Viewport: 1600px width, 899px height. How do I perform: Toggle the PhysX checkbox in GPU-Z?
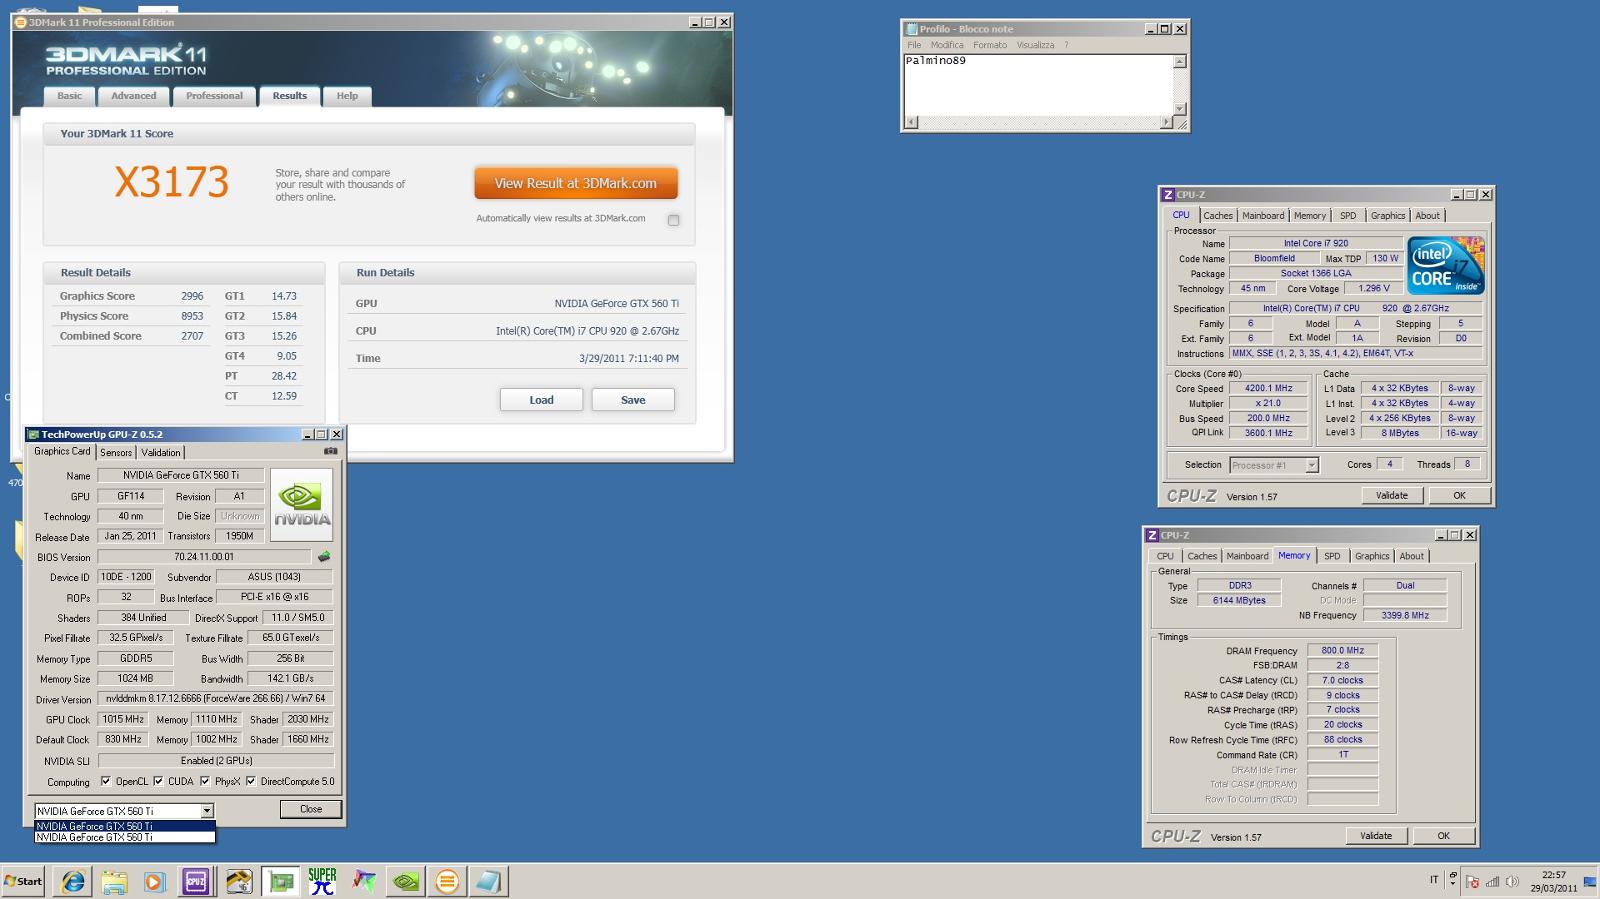(204, 781)
